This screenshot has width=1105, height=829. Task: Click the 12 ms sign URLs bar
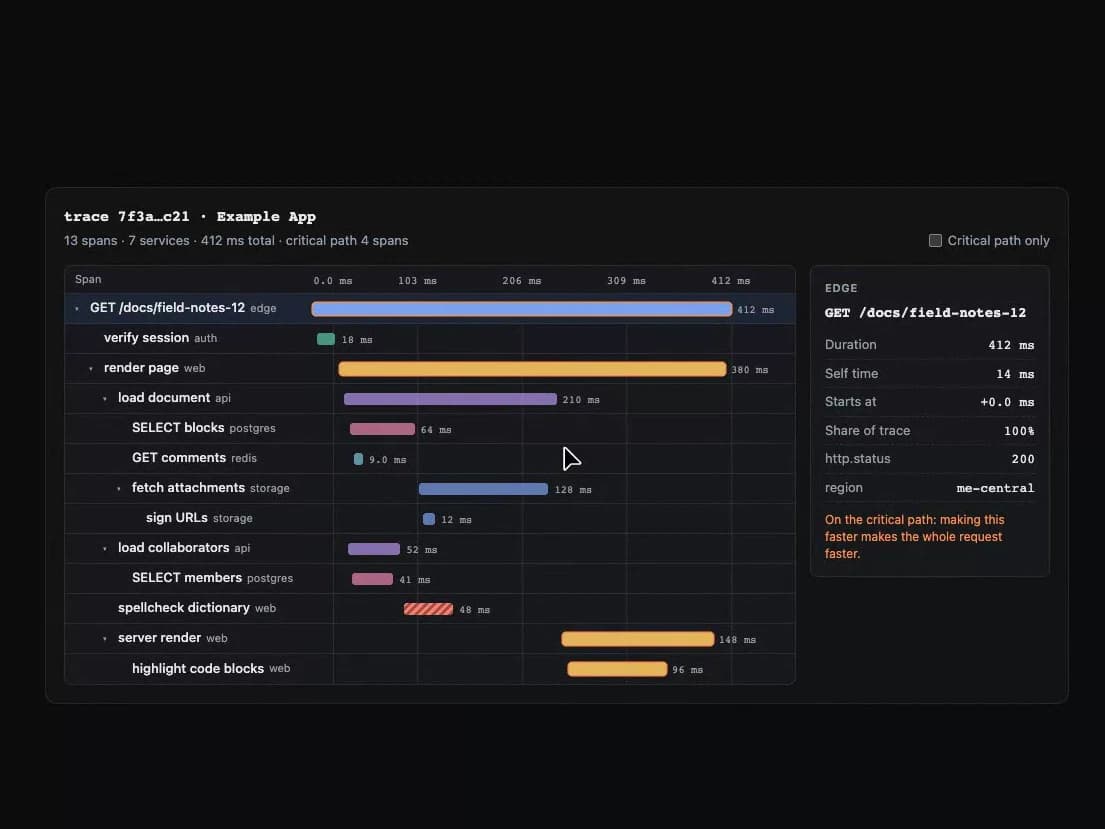click(428, 519)
